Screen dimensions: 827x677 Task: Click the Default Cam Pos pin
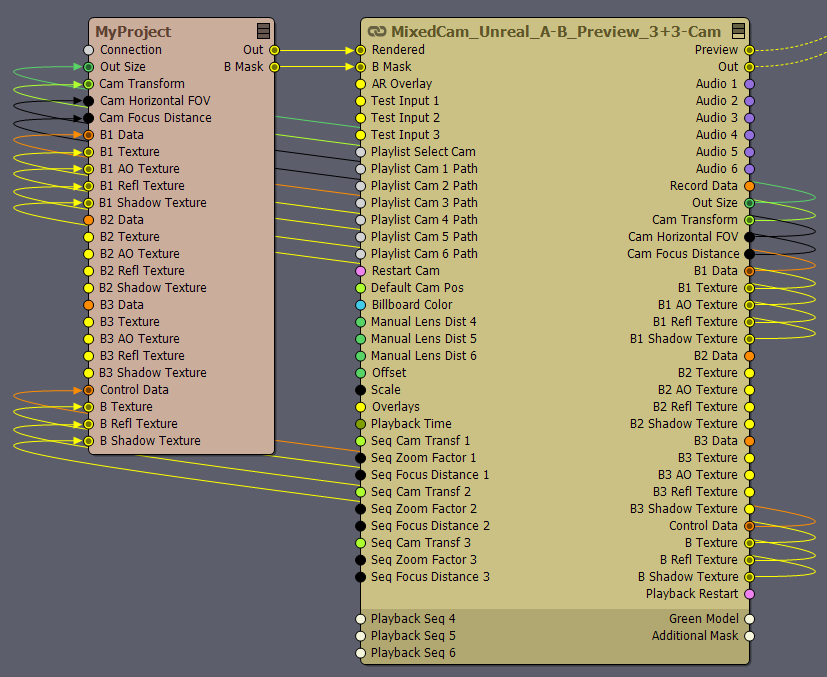point(360,288)
